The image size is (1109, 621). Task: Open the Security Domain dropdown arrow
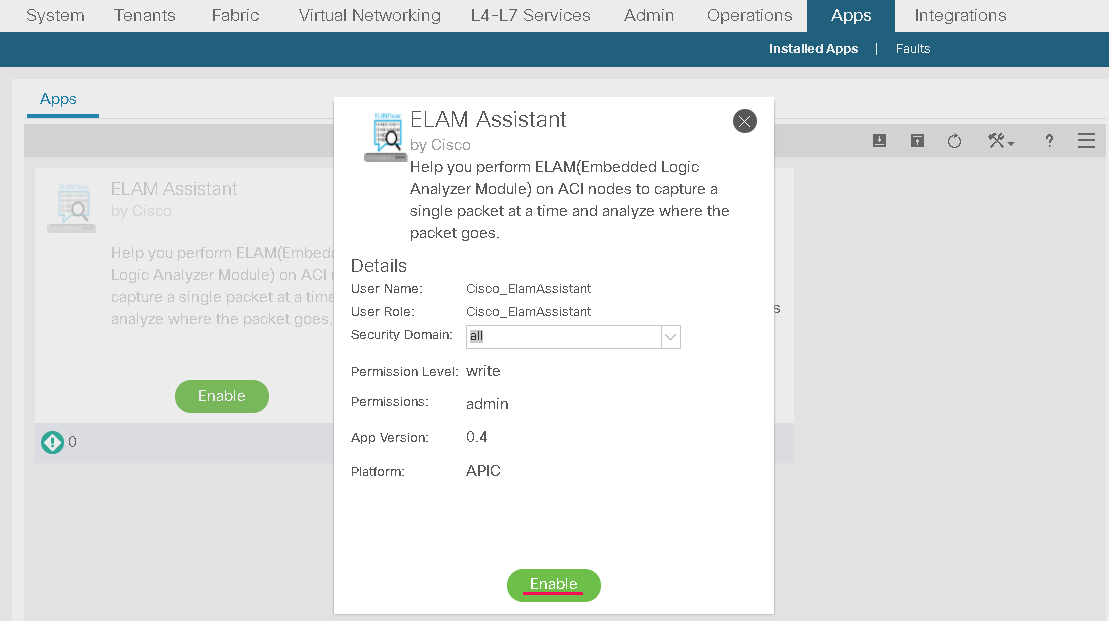(x=670, y=337)
